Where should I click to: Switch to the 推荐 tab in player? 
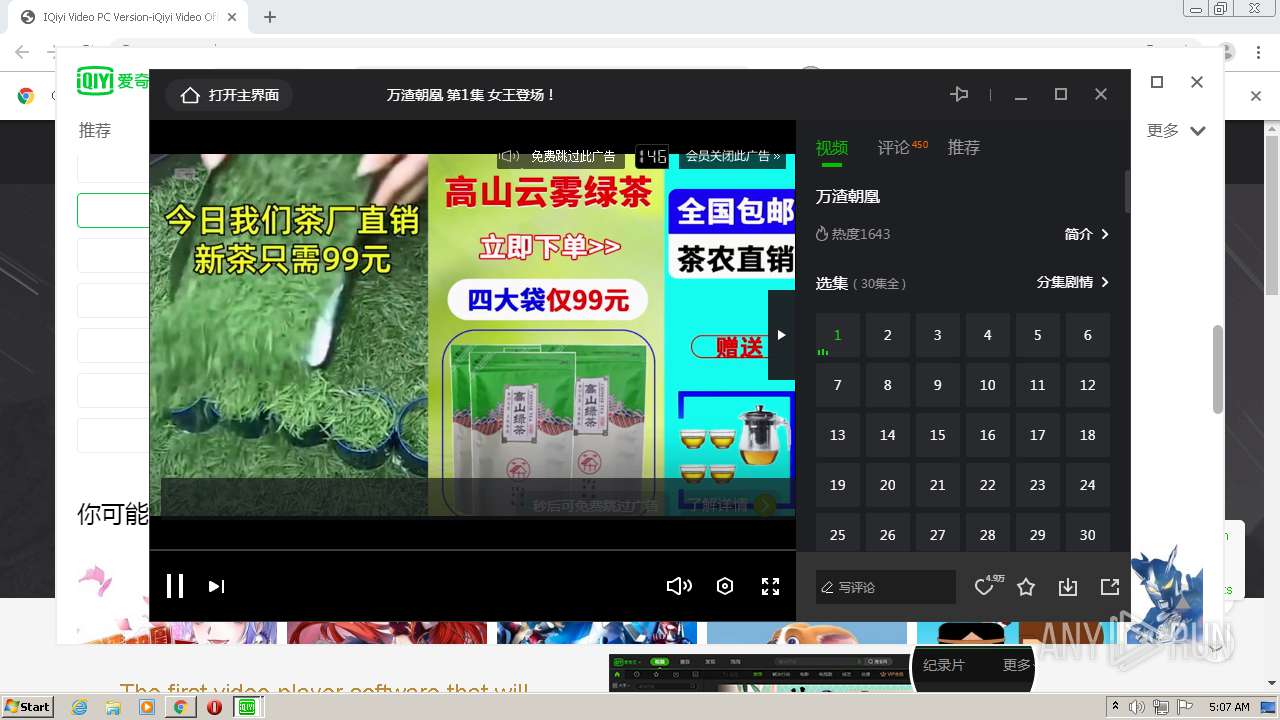tap(964, 148)
